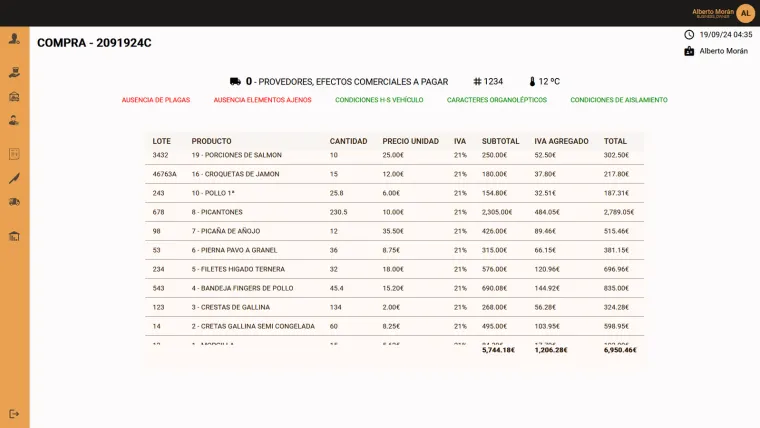Image resolution: width=760 pixels, height=428 pixels.
Task: Click Ausencia de Plagas status label
Action: [156, 100]
